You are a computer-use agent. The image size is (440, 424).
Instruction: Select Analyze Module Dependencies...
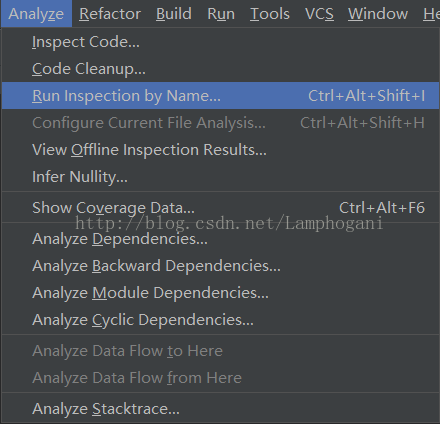(220, 293)
